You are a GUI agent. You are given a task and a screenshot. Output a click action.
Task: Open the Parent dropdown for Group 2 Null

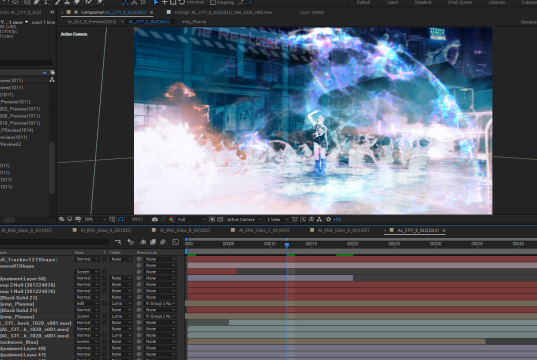[x=160, y=285]
